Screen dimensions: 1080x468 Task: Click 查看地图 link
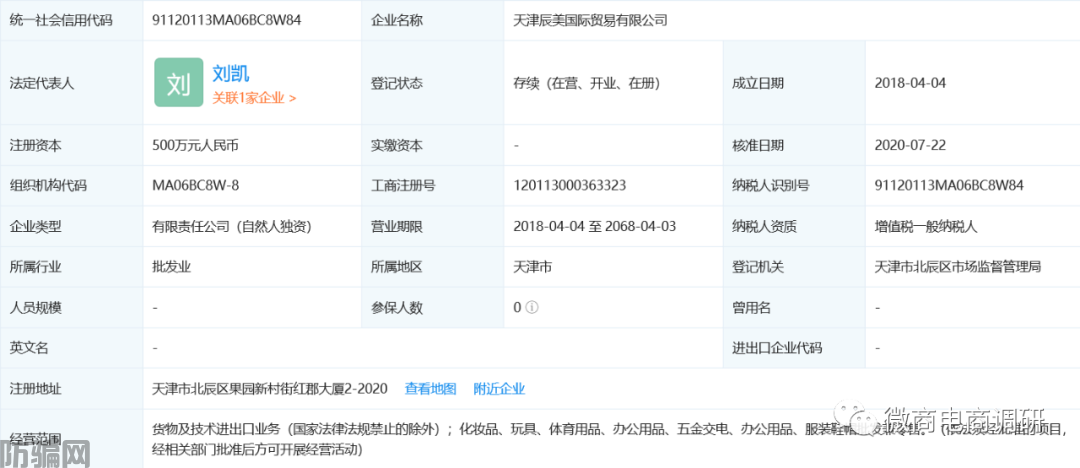430,389
